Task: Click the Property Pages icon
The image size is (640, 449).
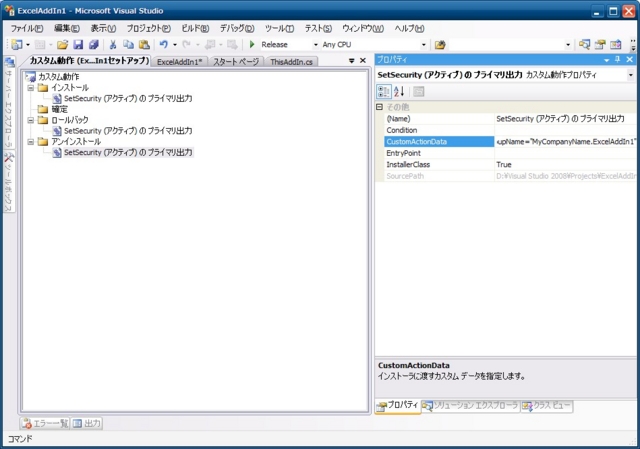Action: click(418, 91)
